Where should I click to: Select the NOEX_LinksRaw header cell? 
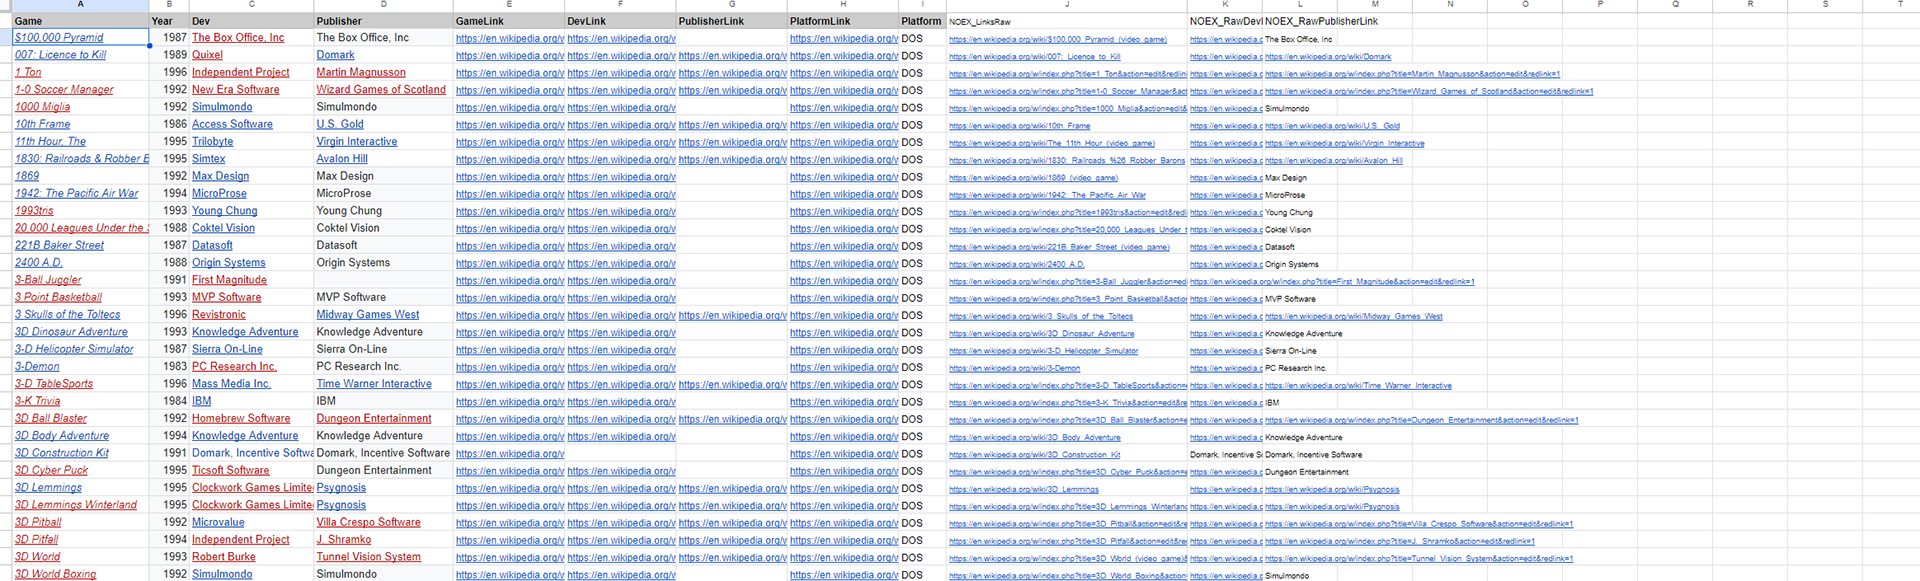pyautogui.click(x=1067, y=21)
